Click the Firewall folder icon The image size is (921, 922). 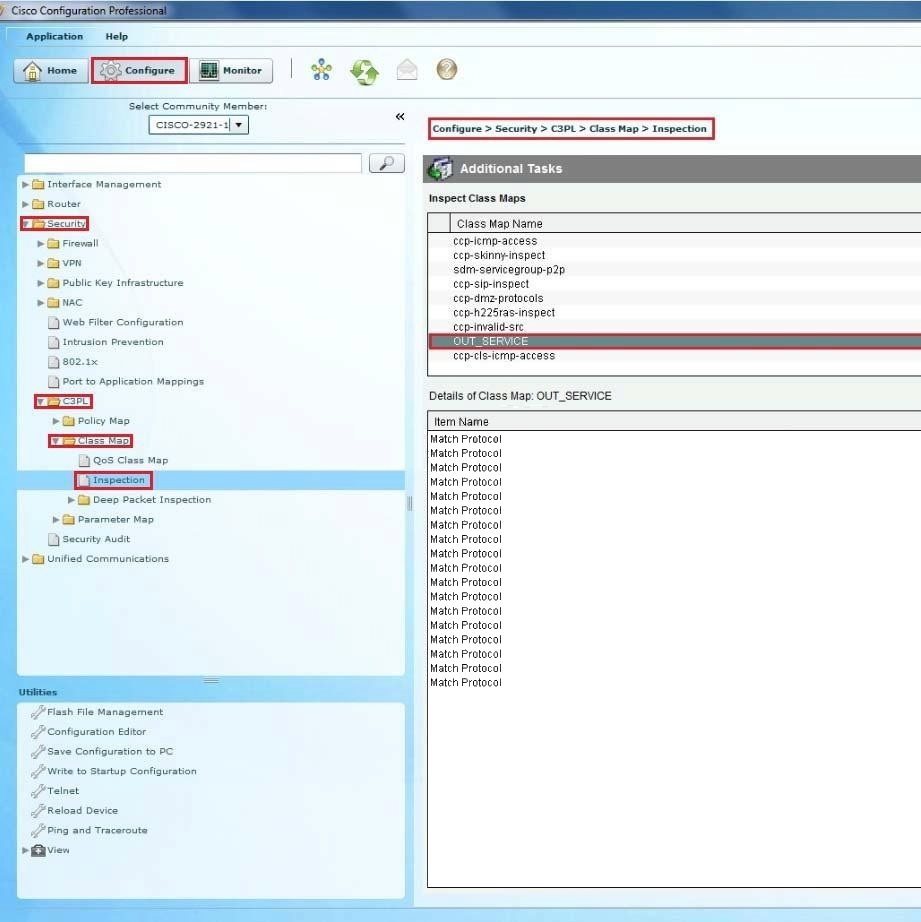54,243
